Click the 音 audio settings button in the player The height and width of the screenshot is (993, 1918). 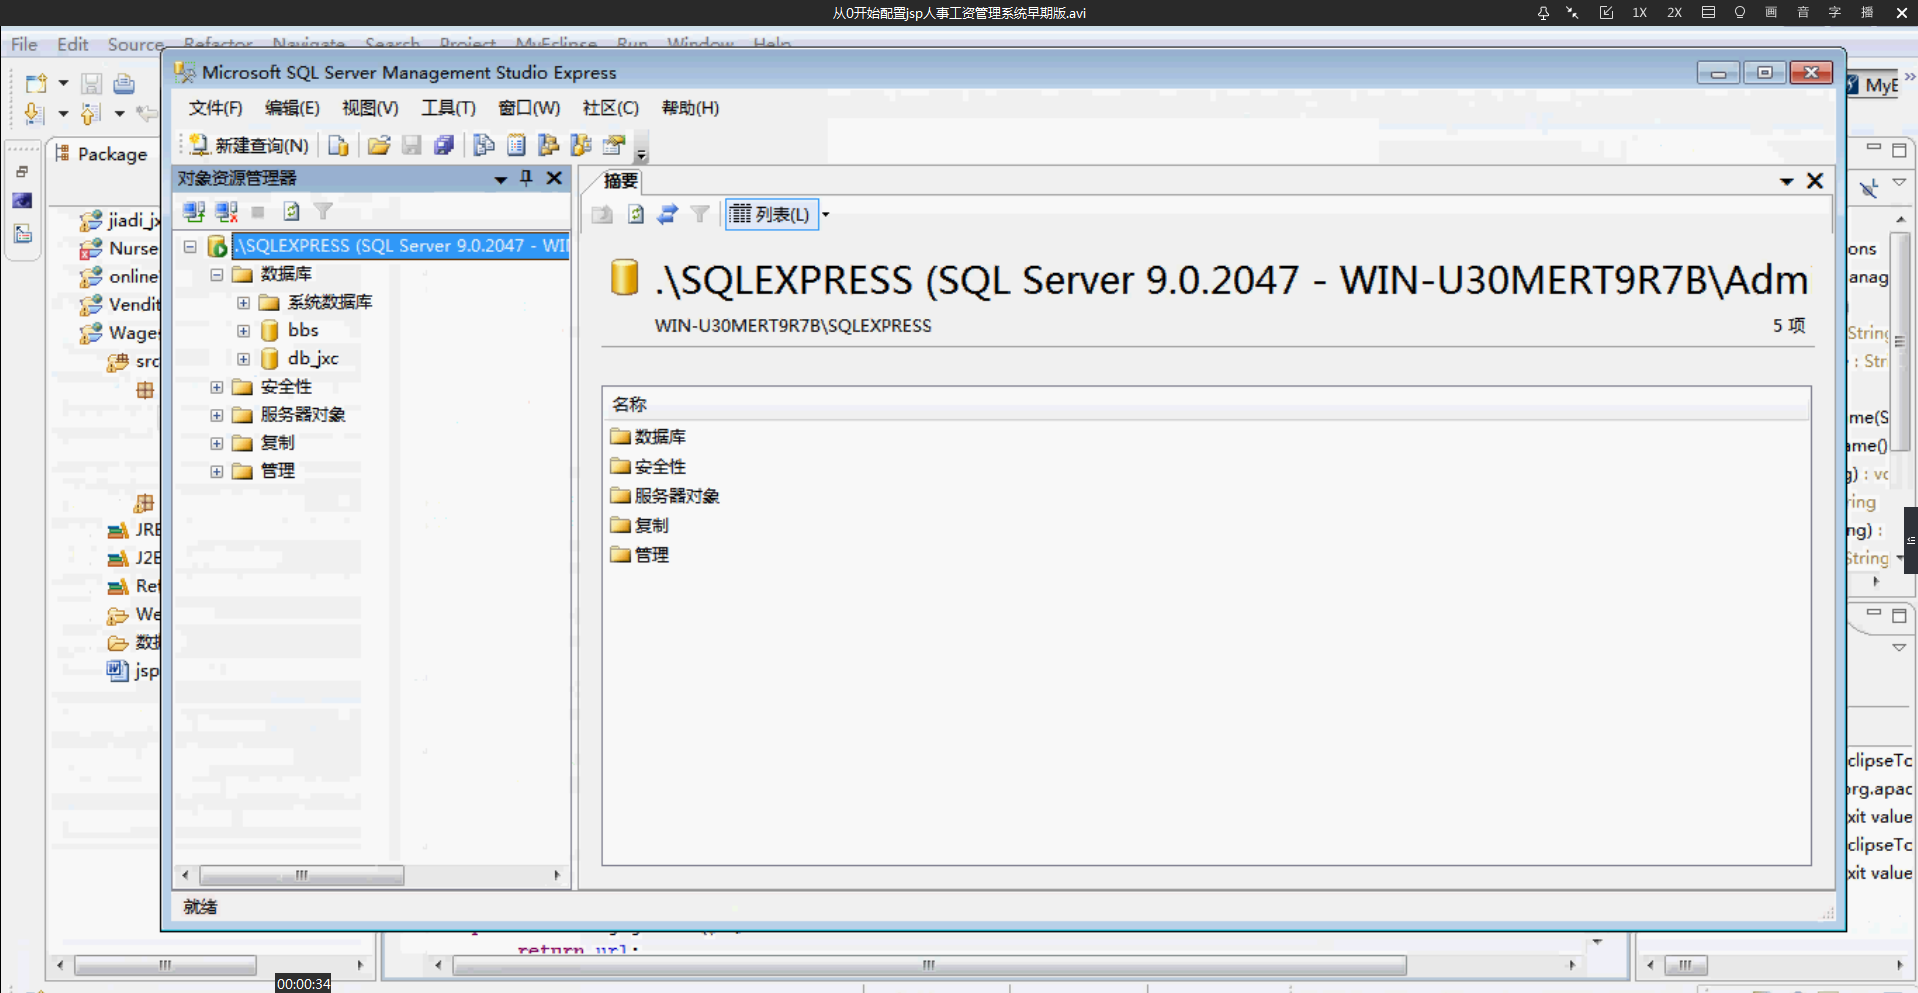tap(1803, 13)
